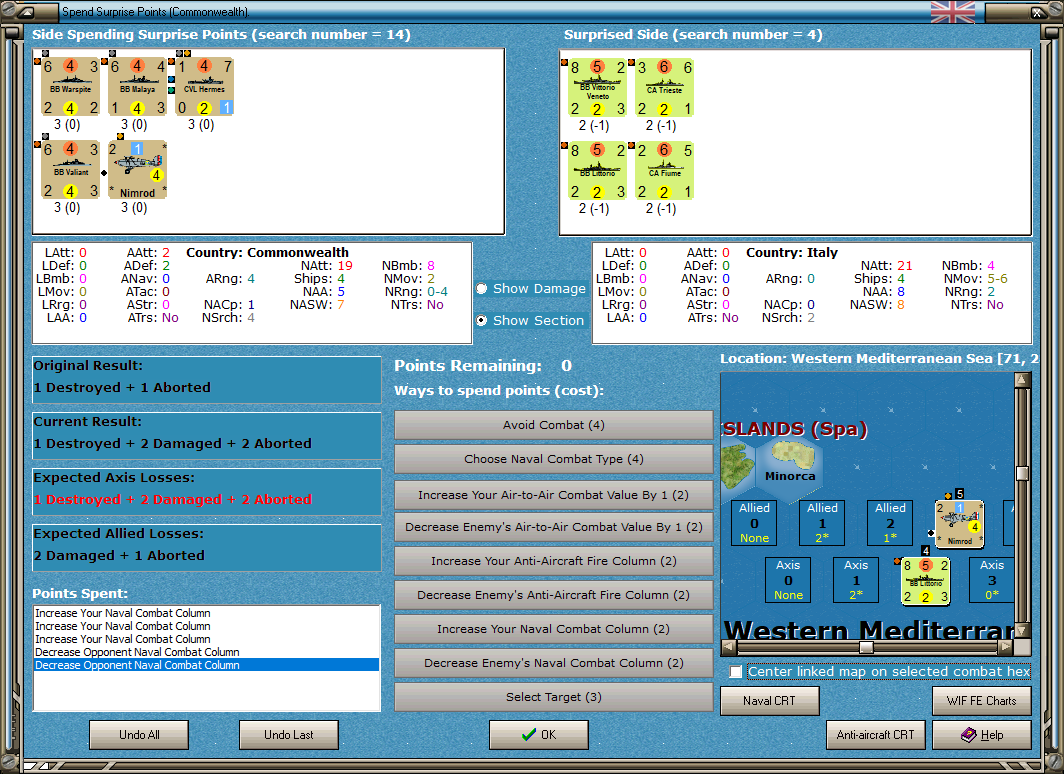Click the British flag icon in title bar
Image resolution: width=1064 pixels, height=774 pixels.
(953, 12)
